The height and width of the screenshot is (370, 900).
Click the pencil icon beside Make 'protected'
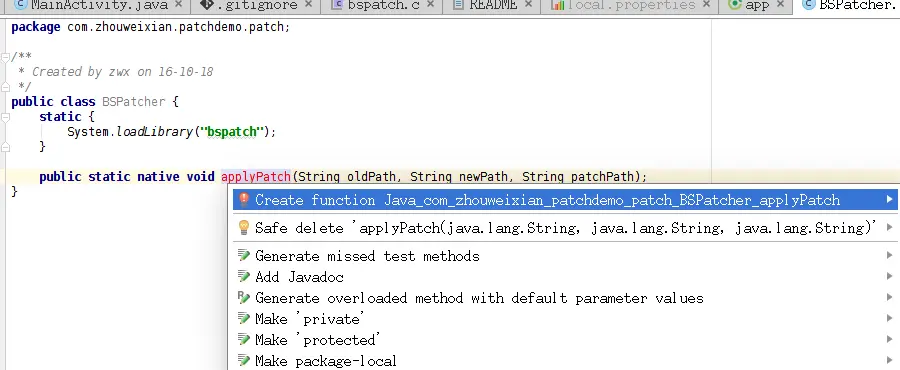(244, 340)
